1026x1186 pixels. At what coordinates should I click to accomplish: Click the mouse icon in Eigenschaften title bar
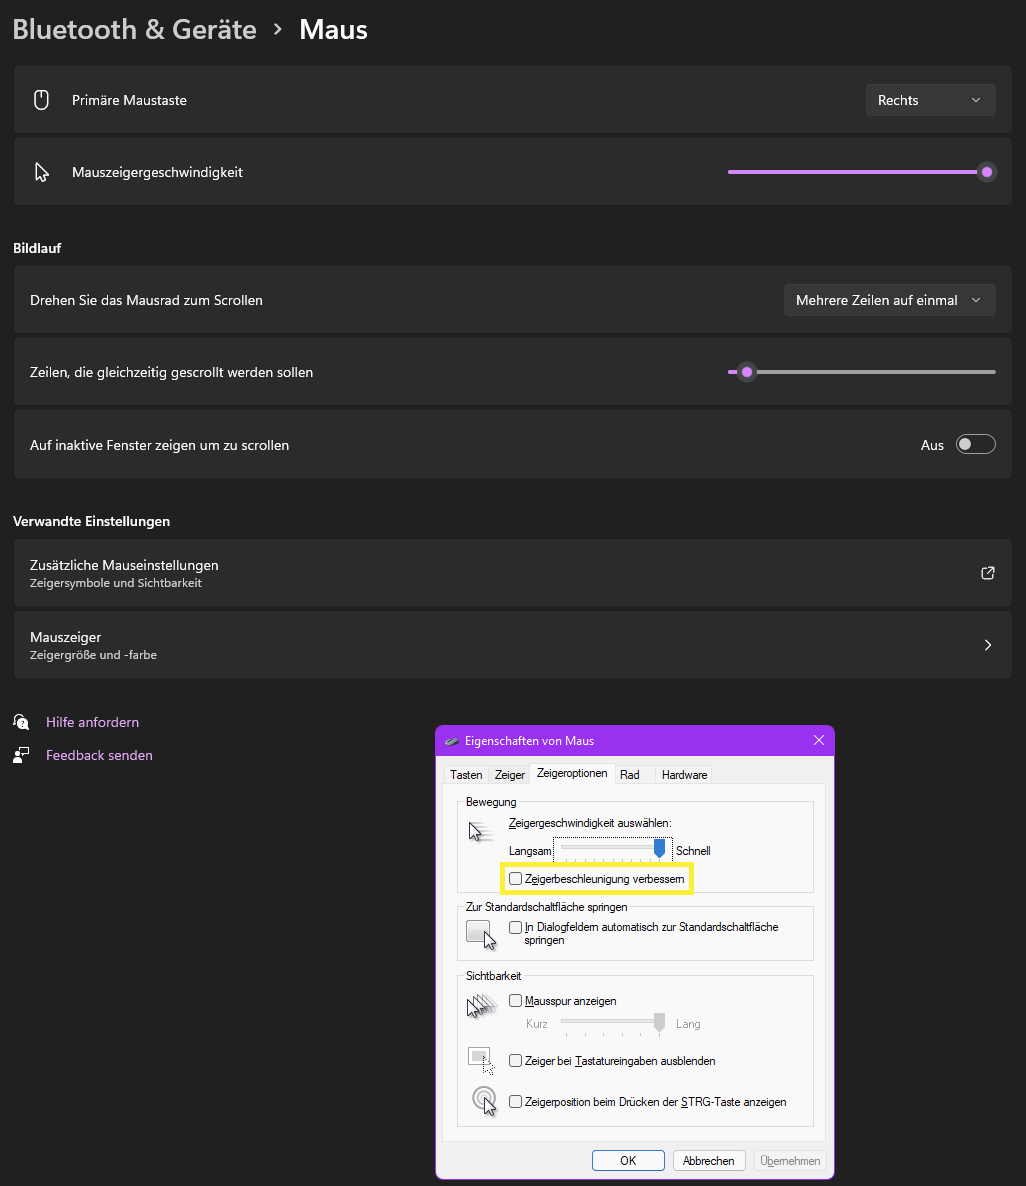[452, 741]
